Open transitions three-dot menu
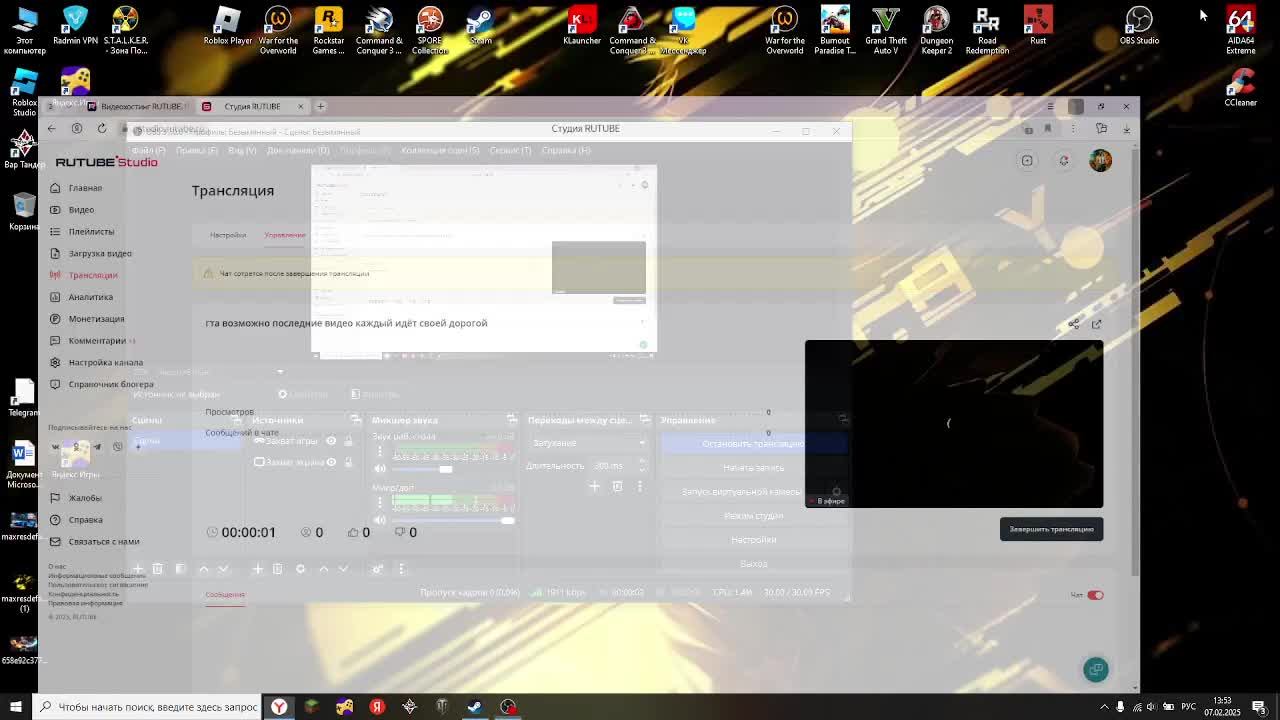This screenshot has width=1280, height=720. (640, 486)
